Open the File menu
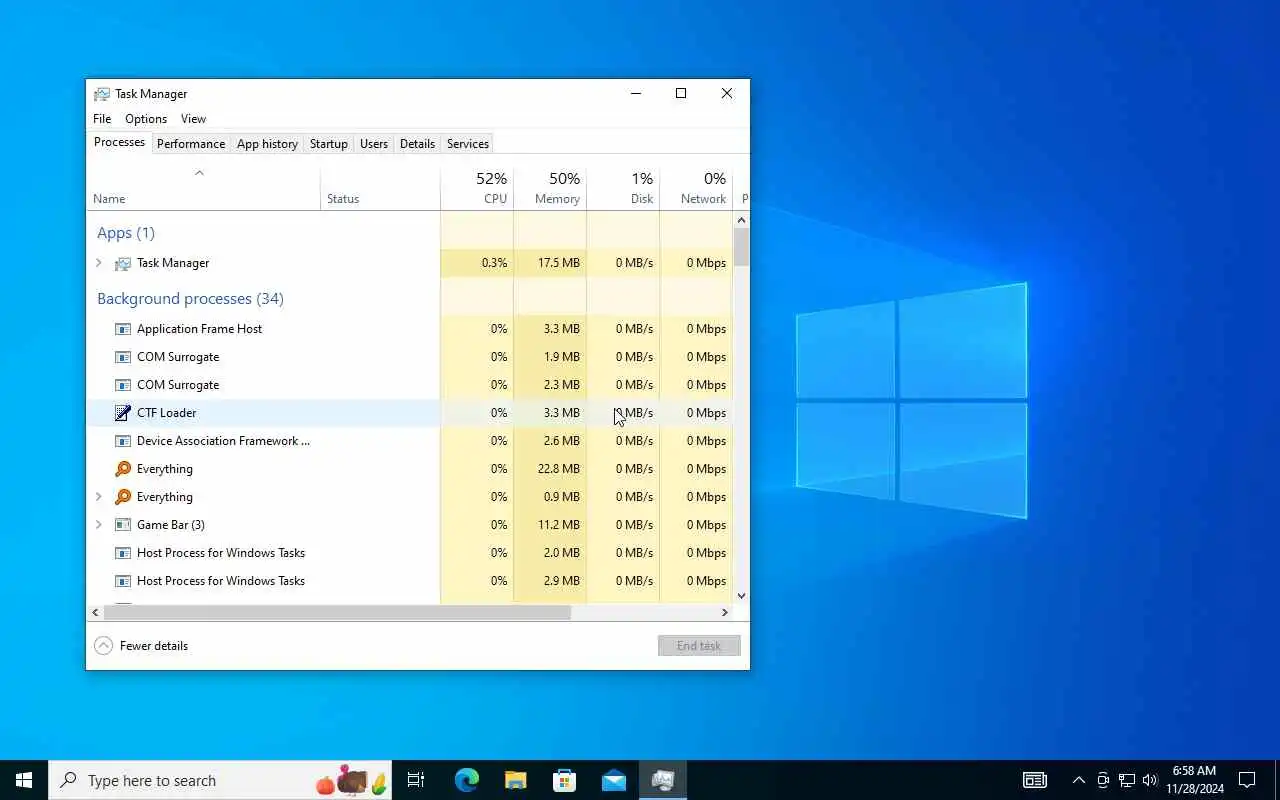Screen dimensions: 1280x800 coord(102,119)
